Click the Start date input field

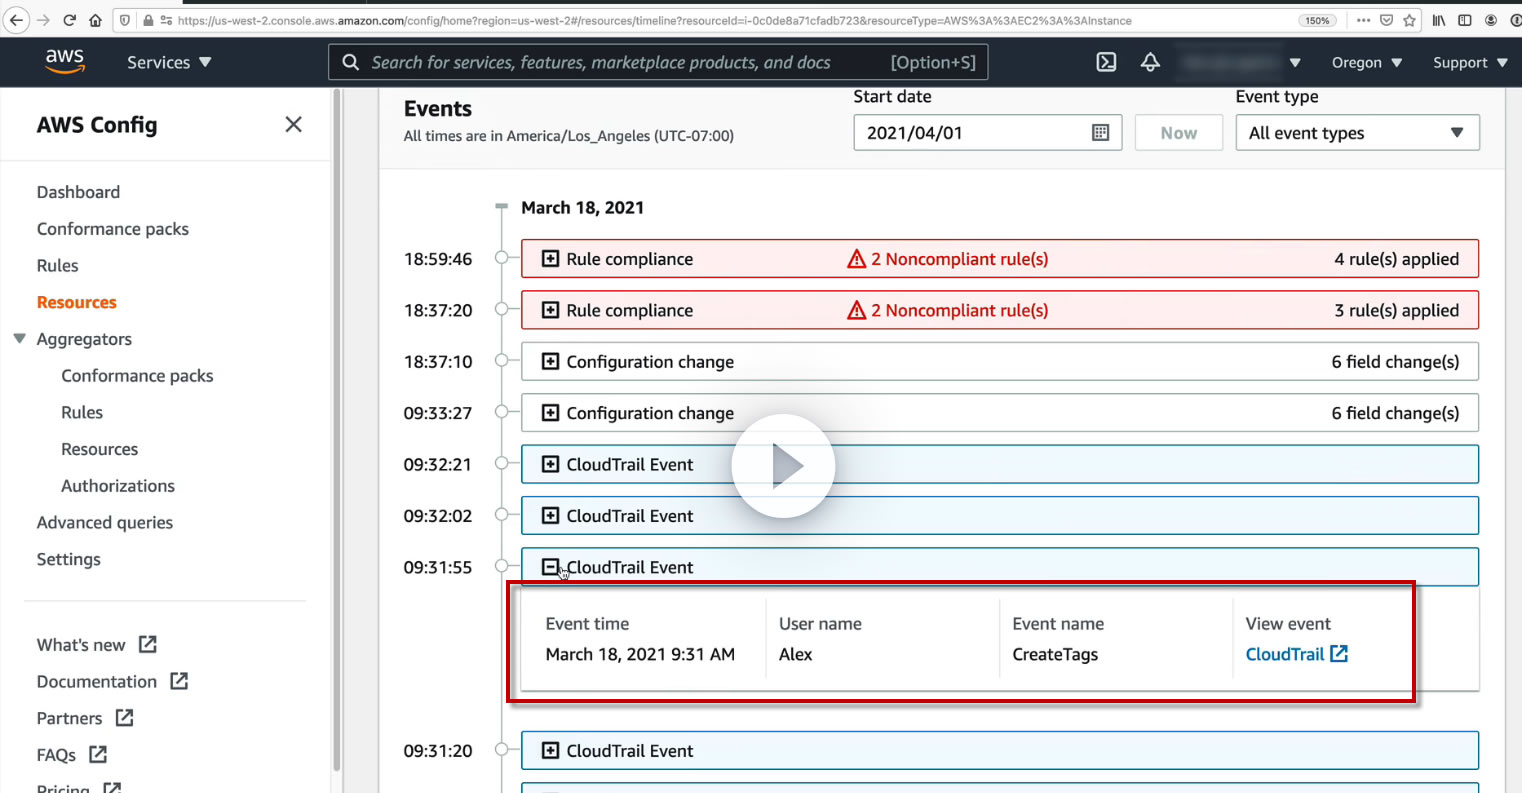click(x=987, y=133)
